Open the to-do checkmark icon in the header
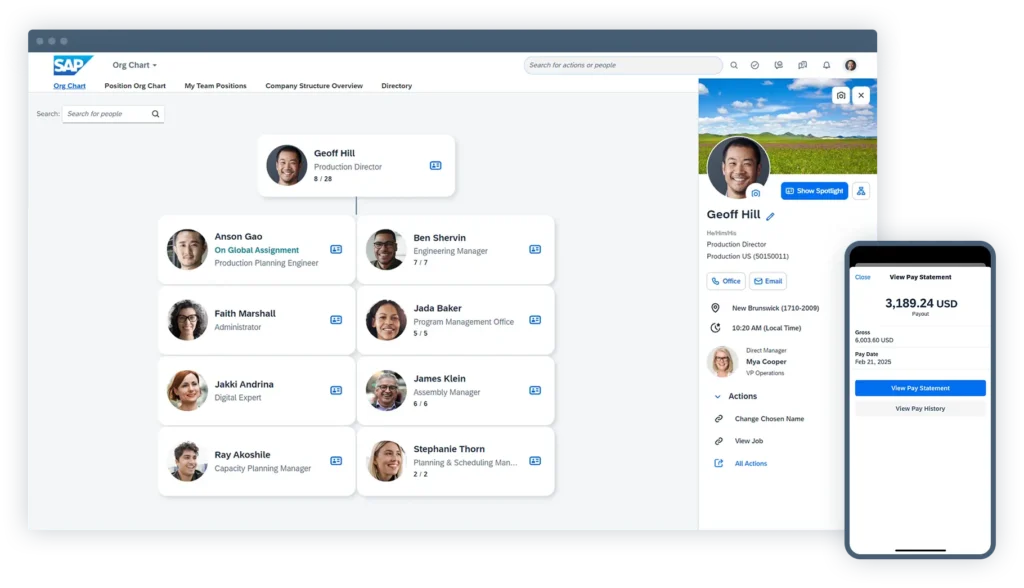 [x=755, y=64]
